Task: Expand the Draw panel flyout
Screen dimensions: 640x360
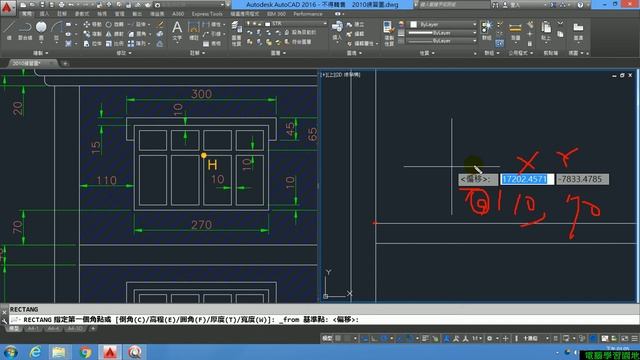Action: (x=40, y=53)
